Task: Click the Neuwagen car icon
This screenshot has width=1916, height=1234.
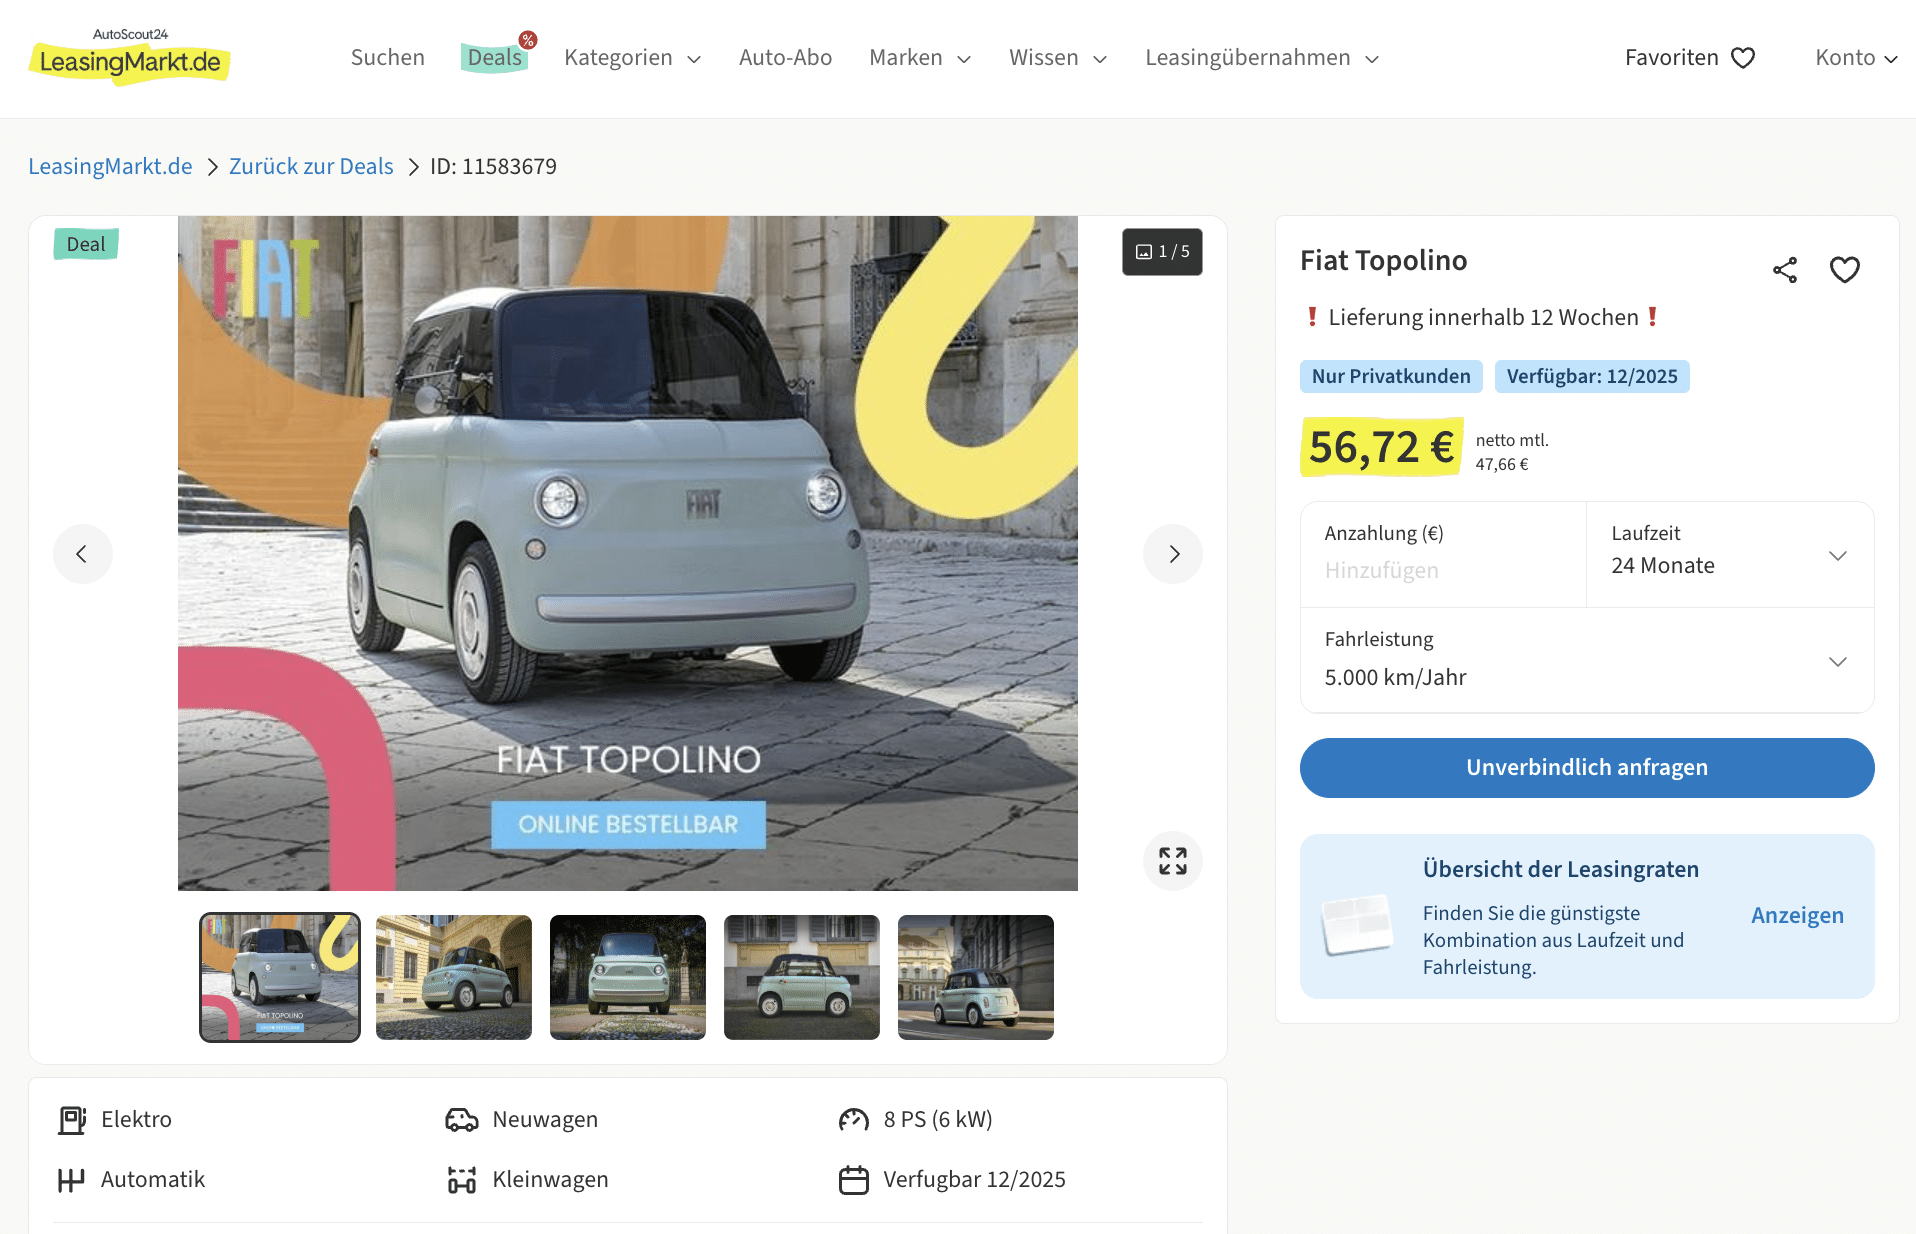Action: pyautogui.click(x=462, y=1120)
